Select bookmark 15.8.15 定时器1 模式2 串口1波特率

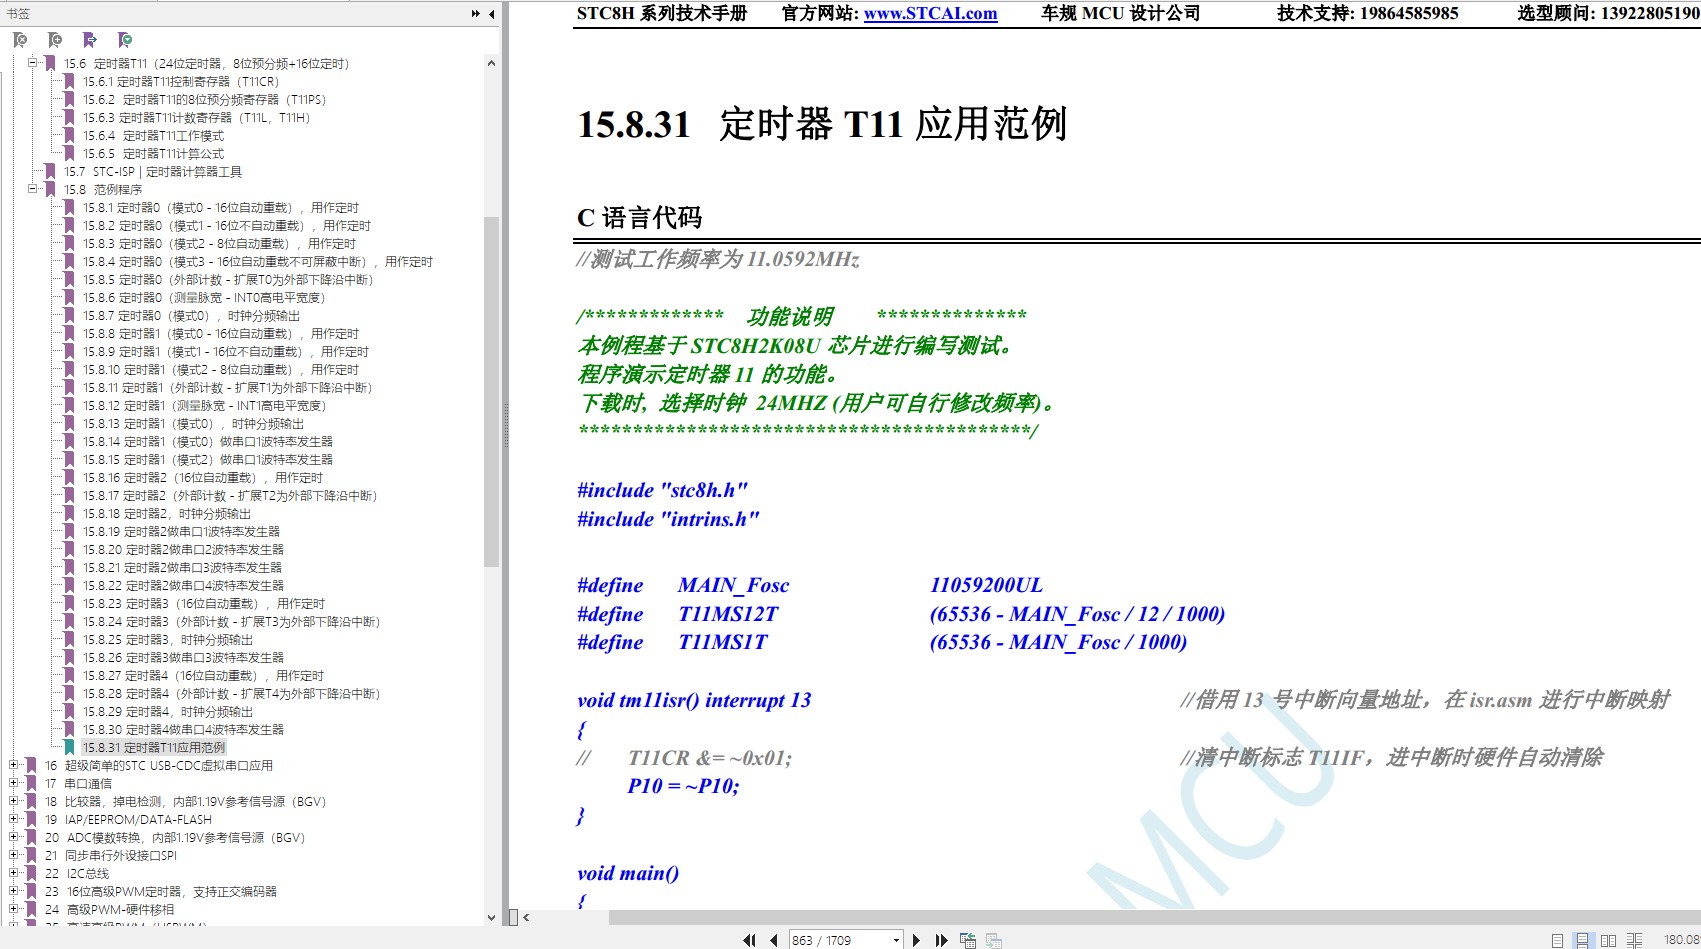pyautogui.click(x=208, y=460)
